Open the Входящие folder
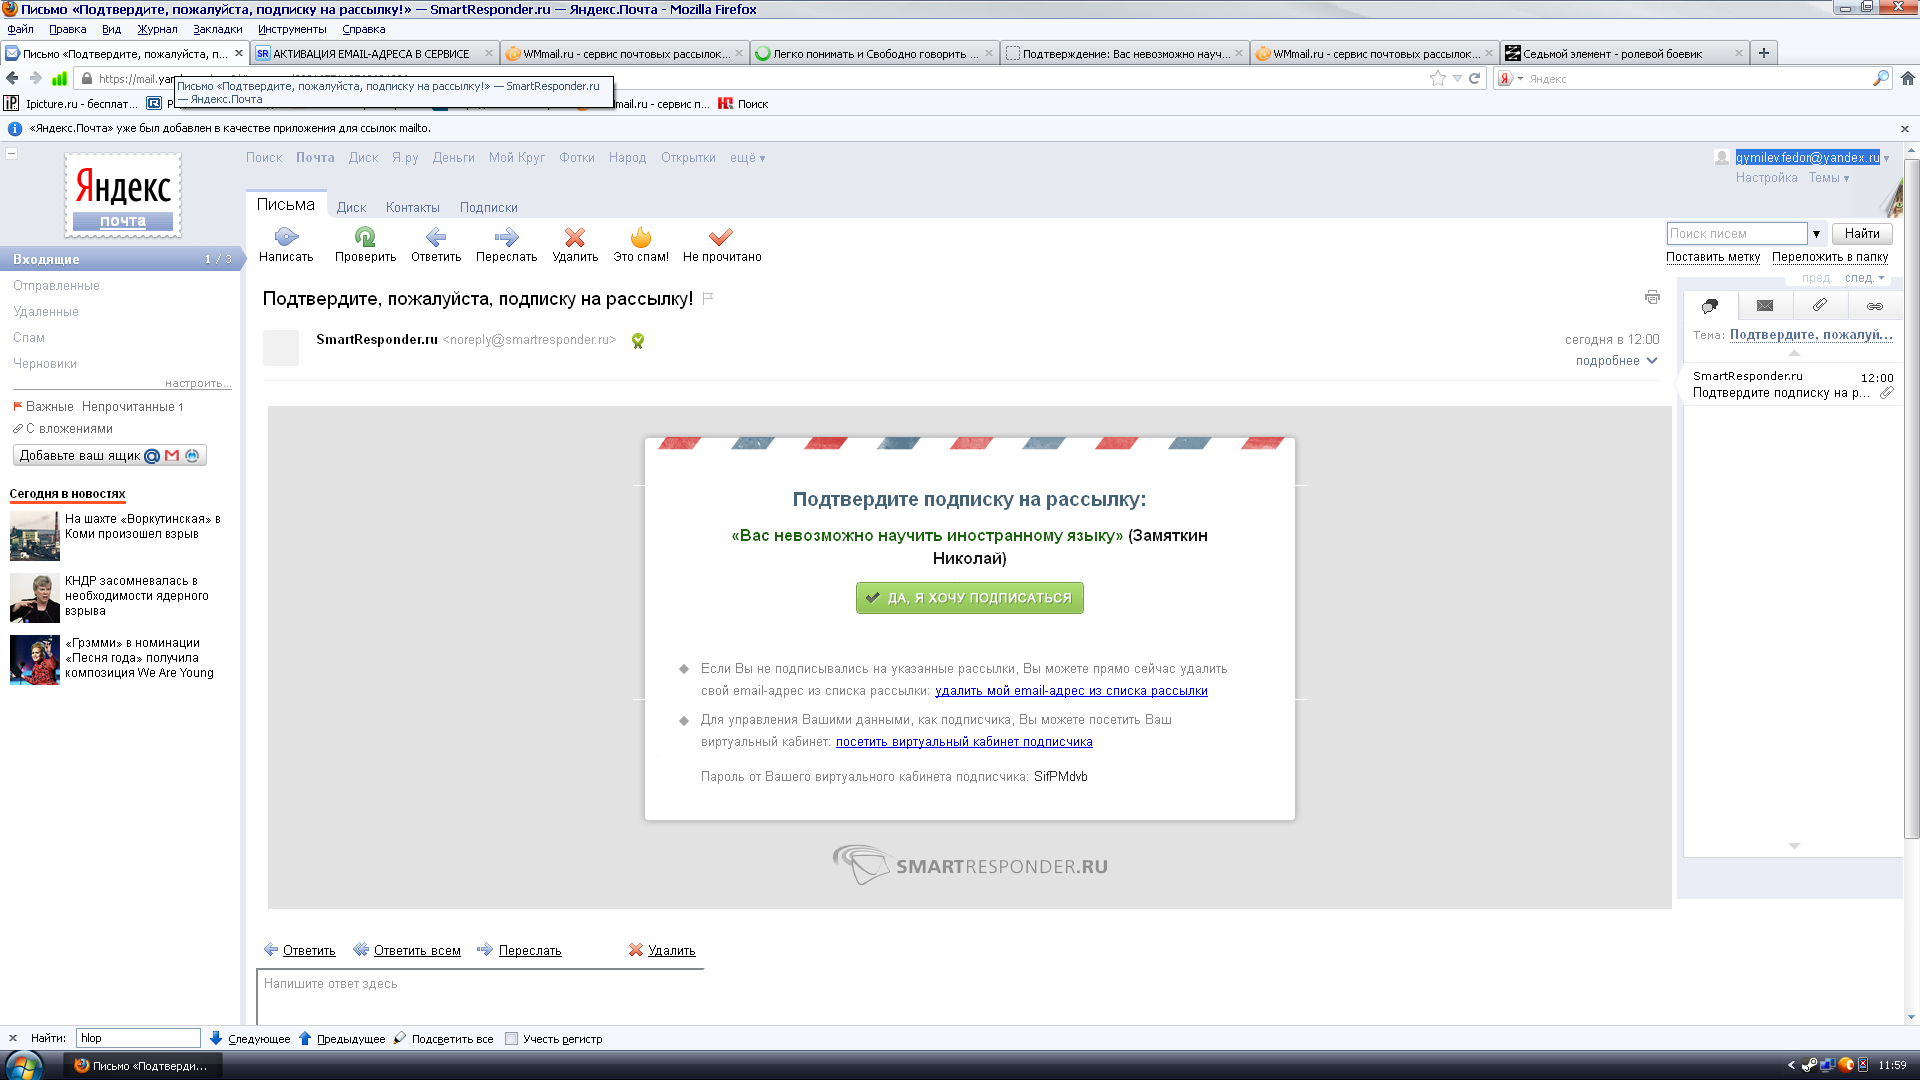The height and width of the screenshot is (1080, 1920). (120, 259)
